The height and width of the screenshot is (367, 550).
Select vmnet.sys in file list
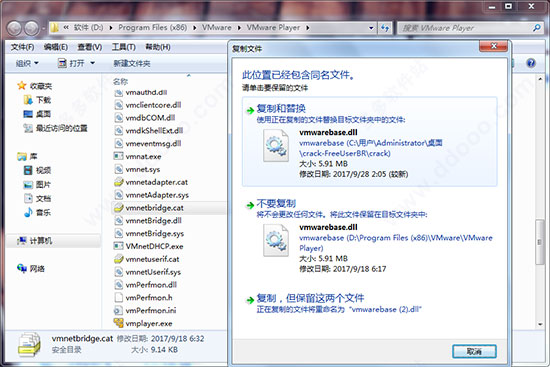138,169
